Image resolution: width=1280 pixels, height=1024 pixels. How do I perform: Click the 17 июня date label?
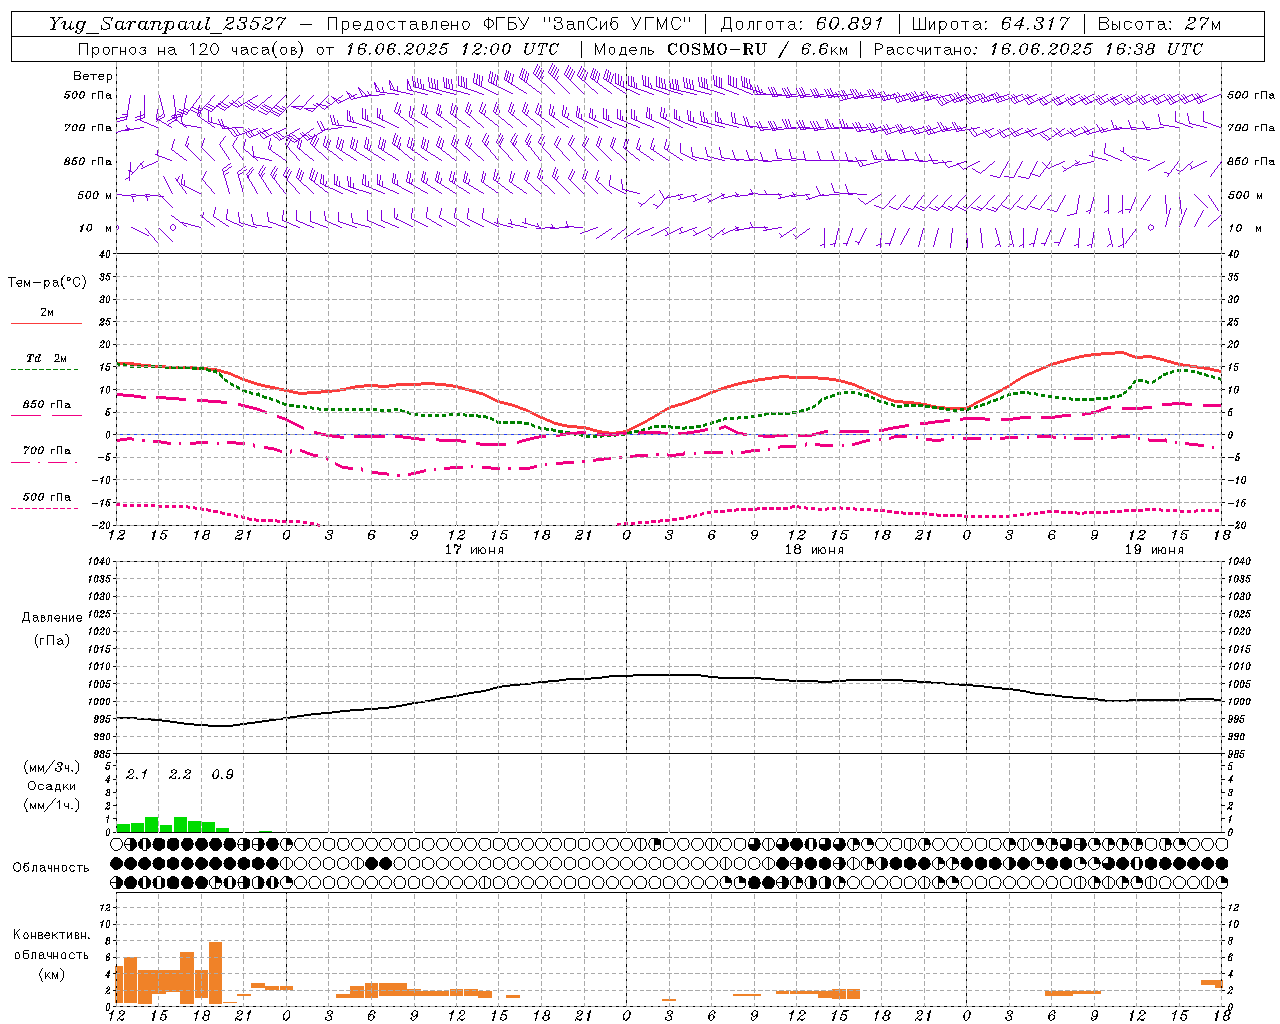(x=474, y=550)
